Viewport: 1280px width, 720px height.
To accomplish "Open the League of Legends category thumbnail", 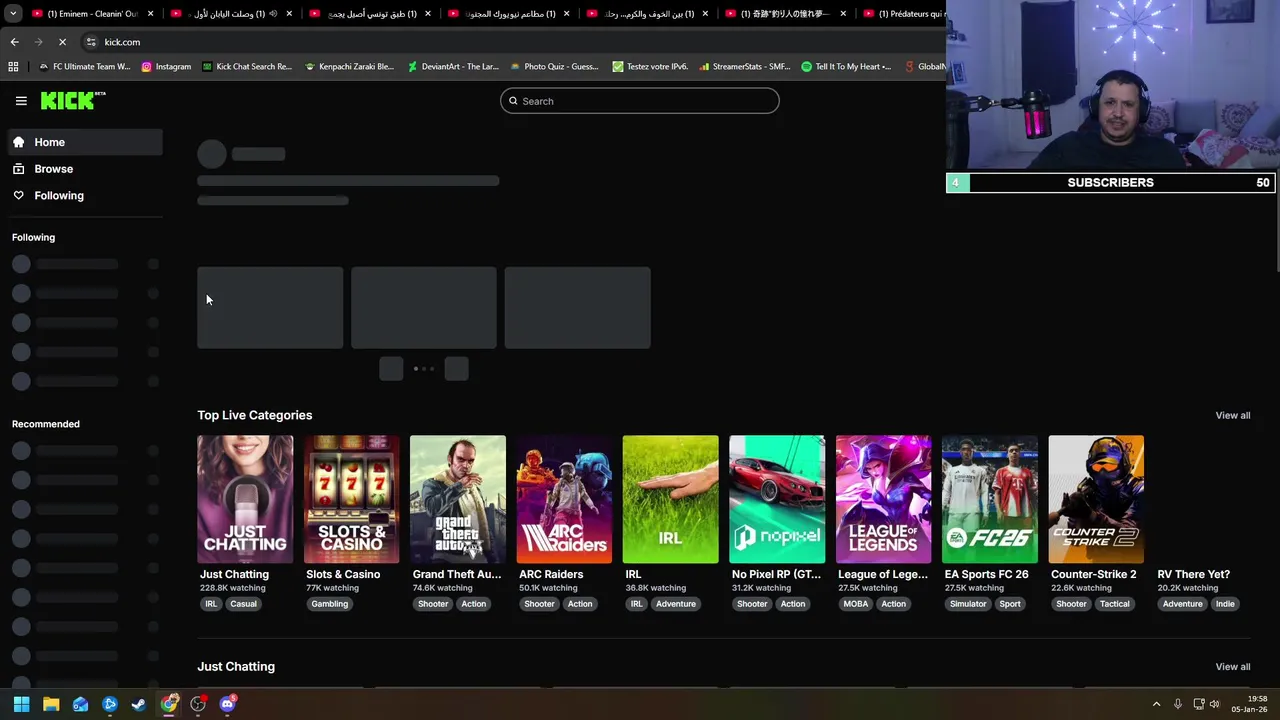I will tap(883, 499).
